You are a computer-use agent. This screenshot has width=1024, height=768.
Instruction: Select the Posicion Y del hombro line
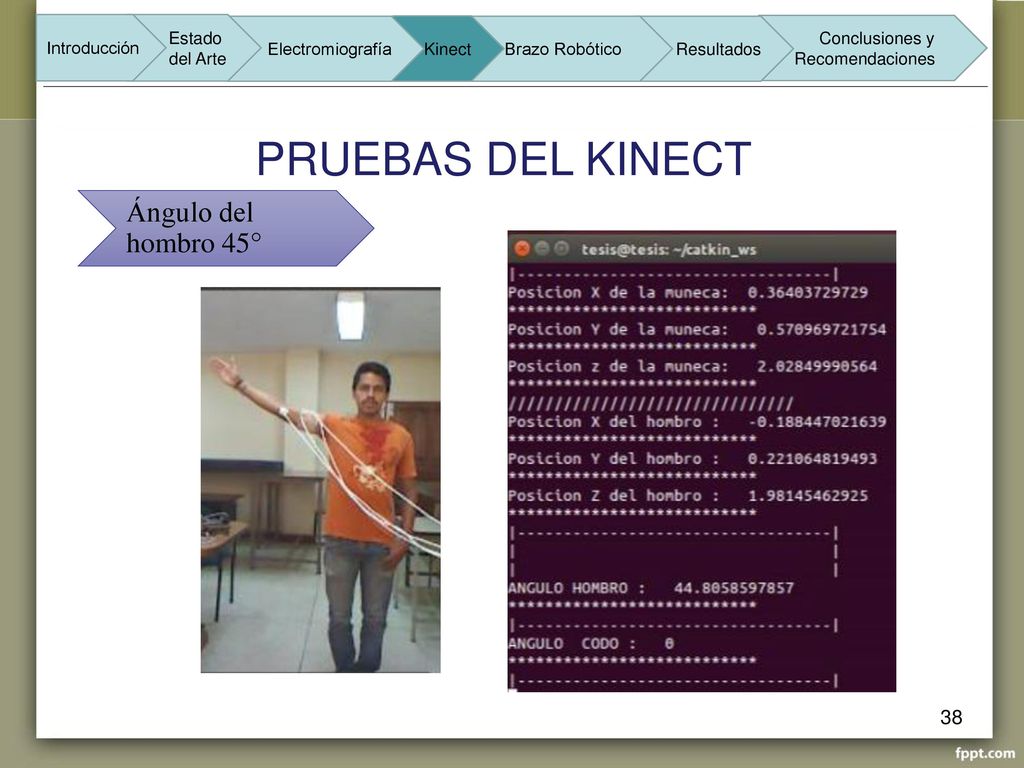point(692,458)
